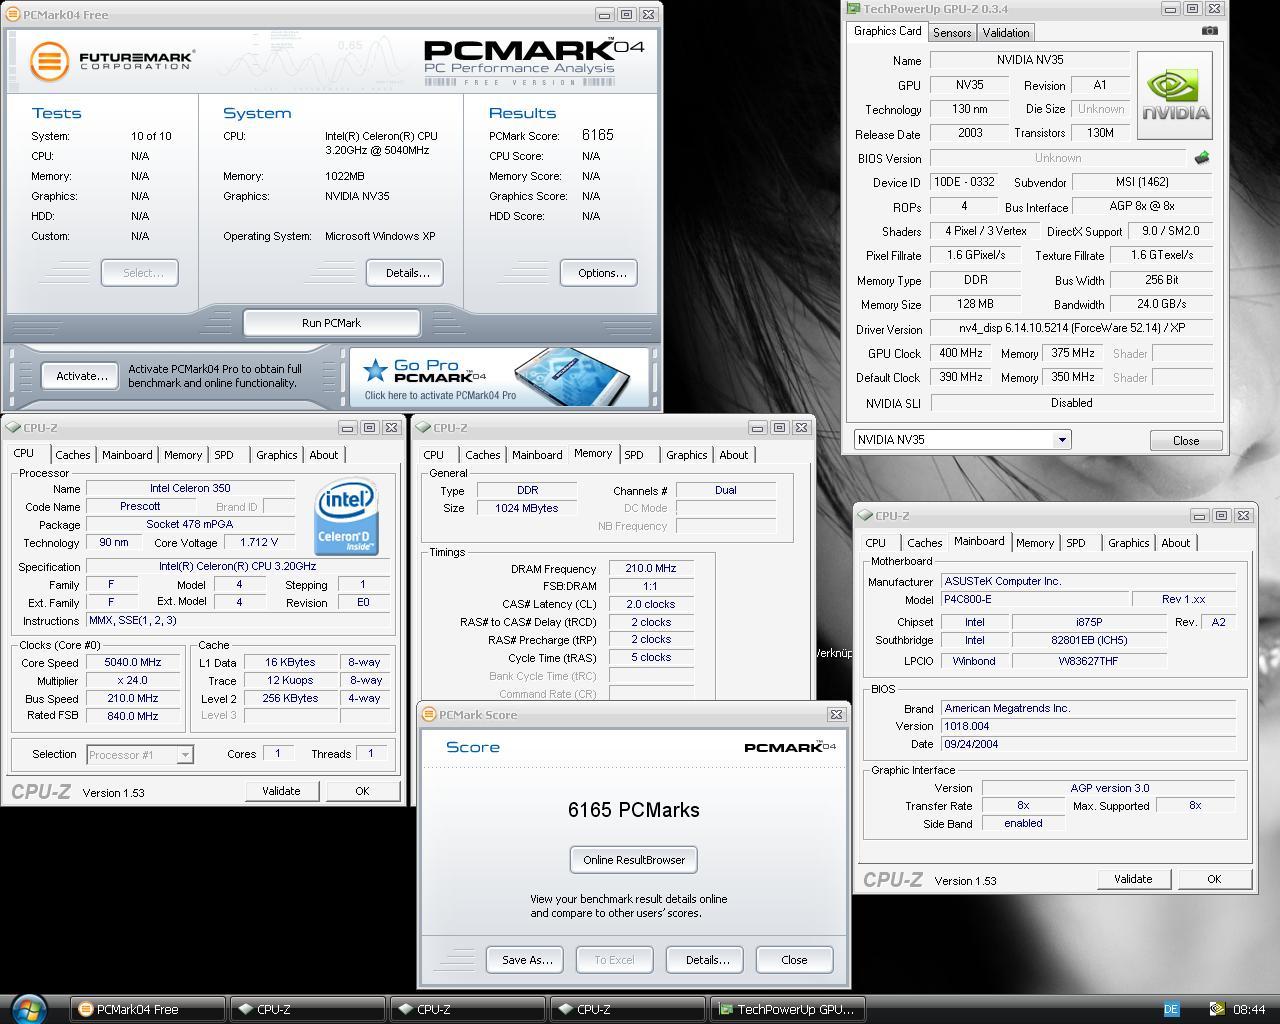Click the Run PCMark button

pos(332,323)
